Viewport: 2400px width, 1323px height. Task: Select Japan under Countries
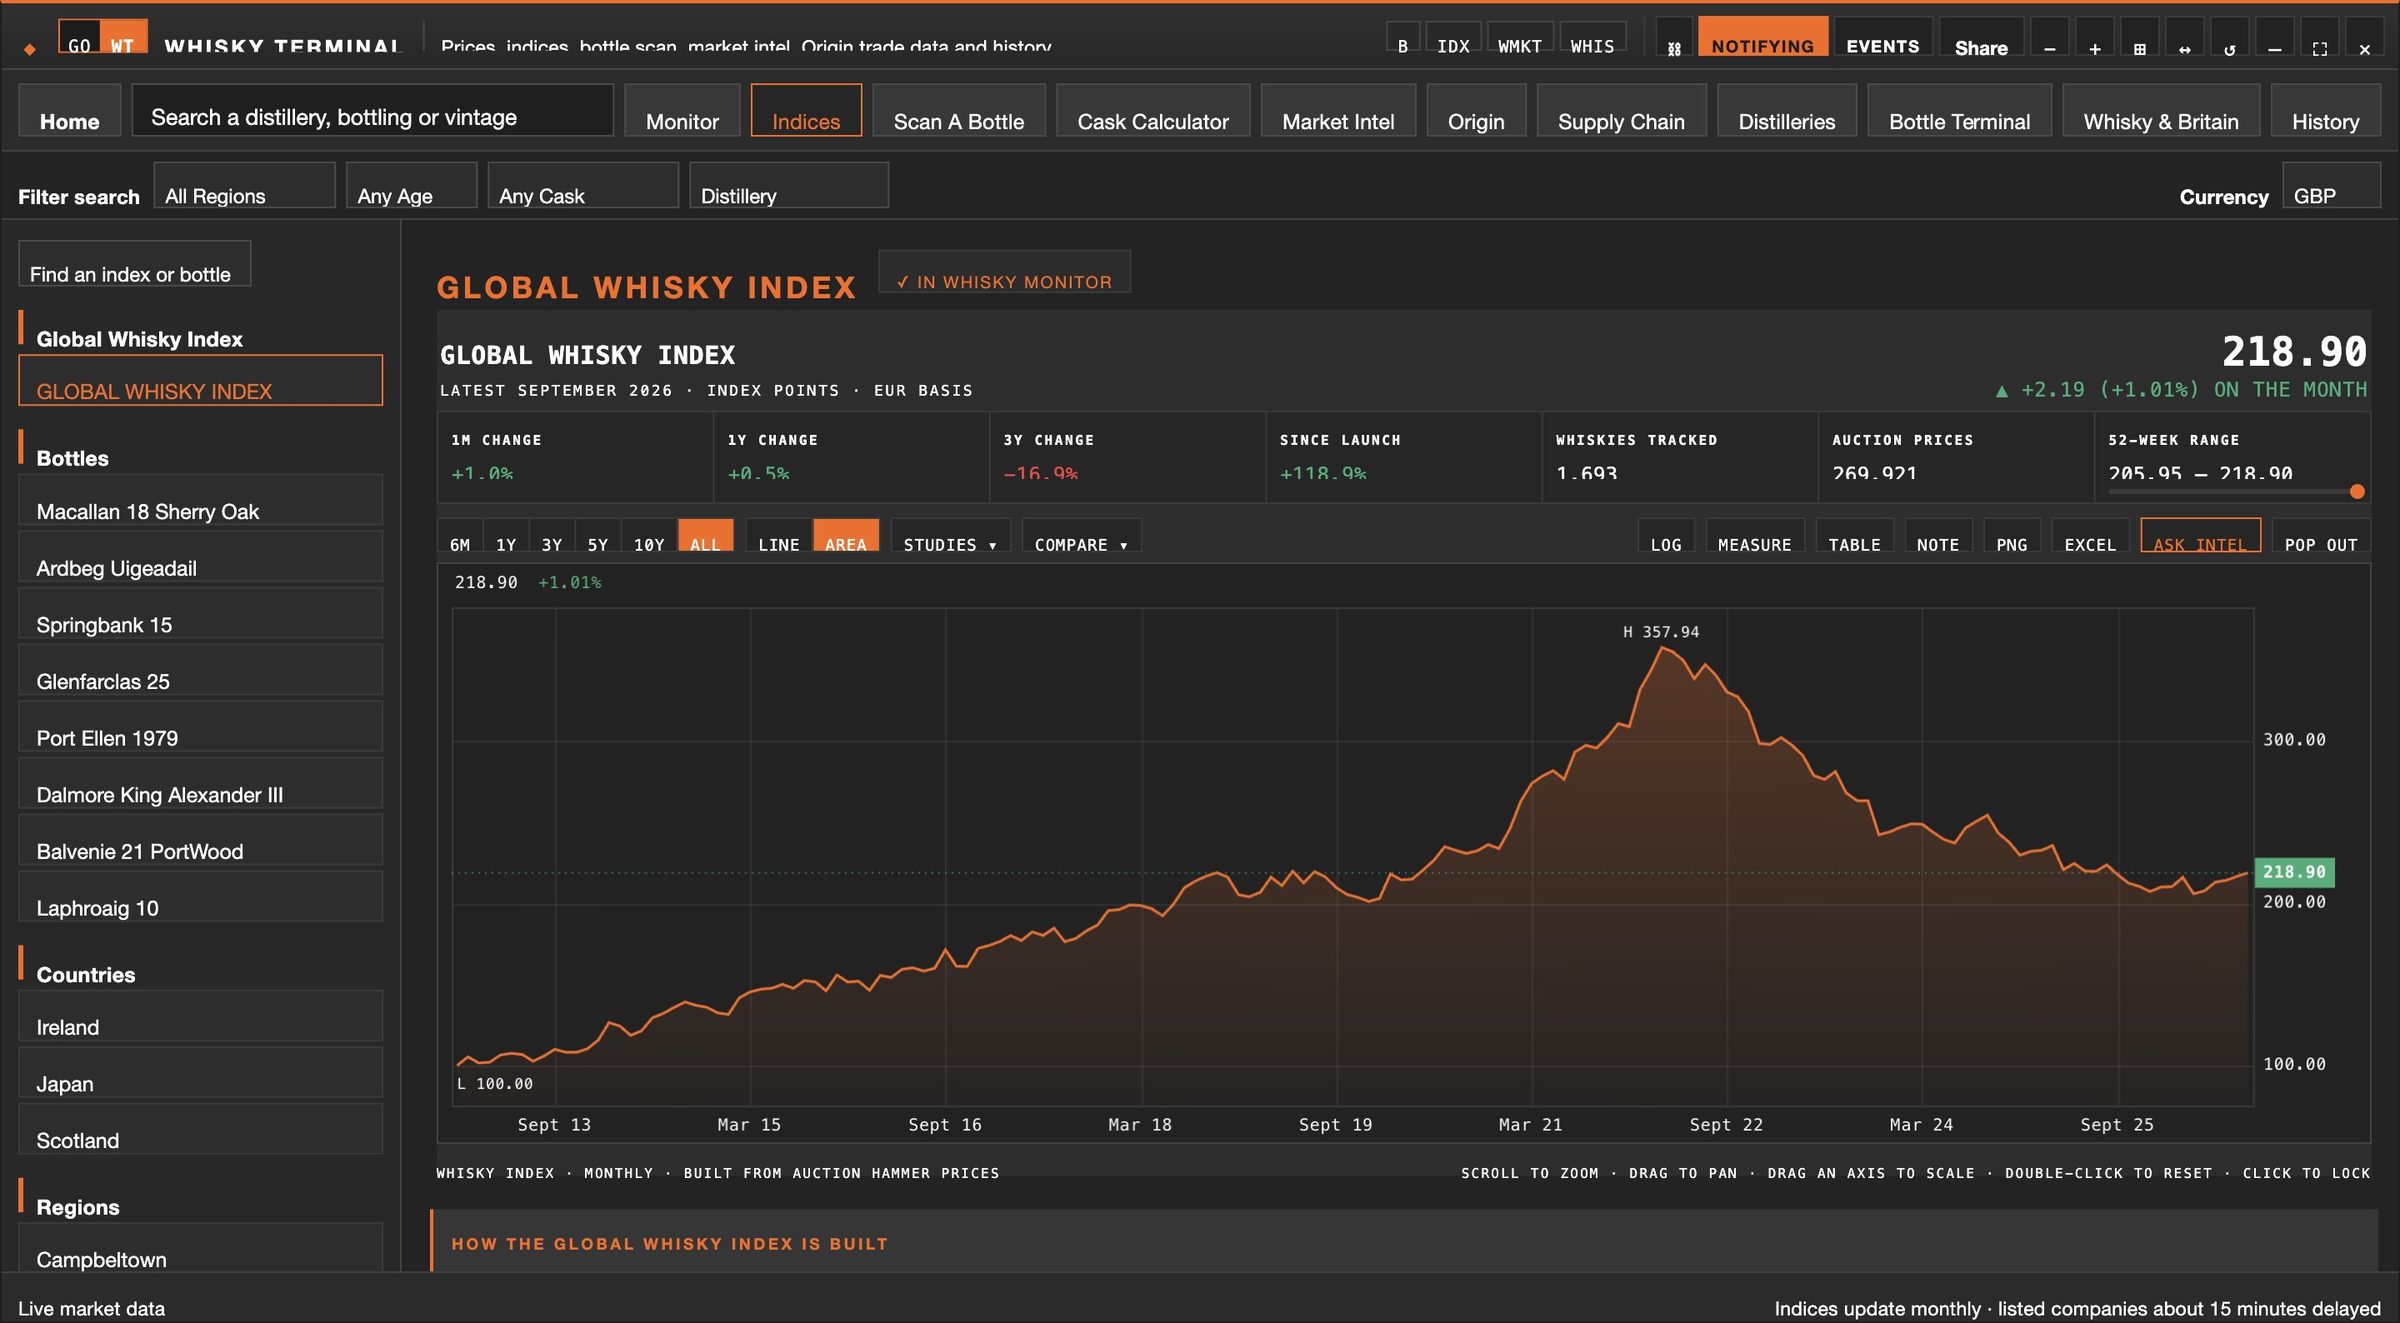pyautogui.click(x=201, y=1073)
